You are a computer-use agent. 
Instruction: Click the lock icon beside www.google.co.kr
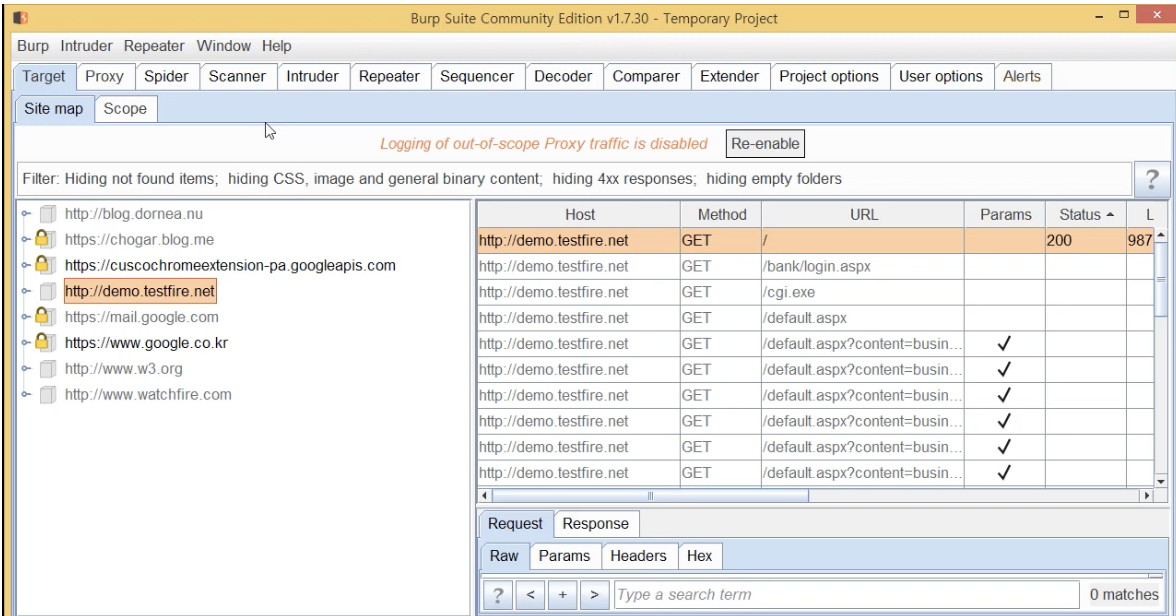coord(44,342)
